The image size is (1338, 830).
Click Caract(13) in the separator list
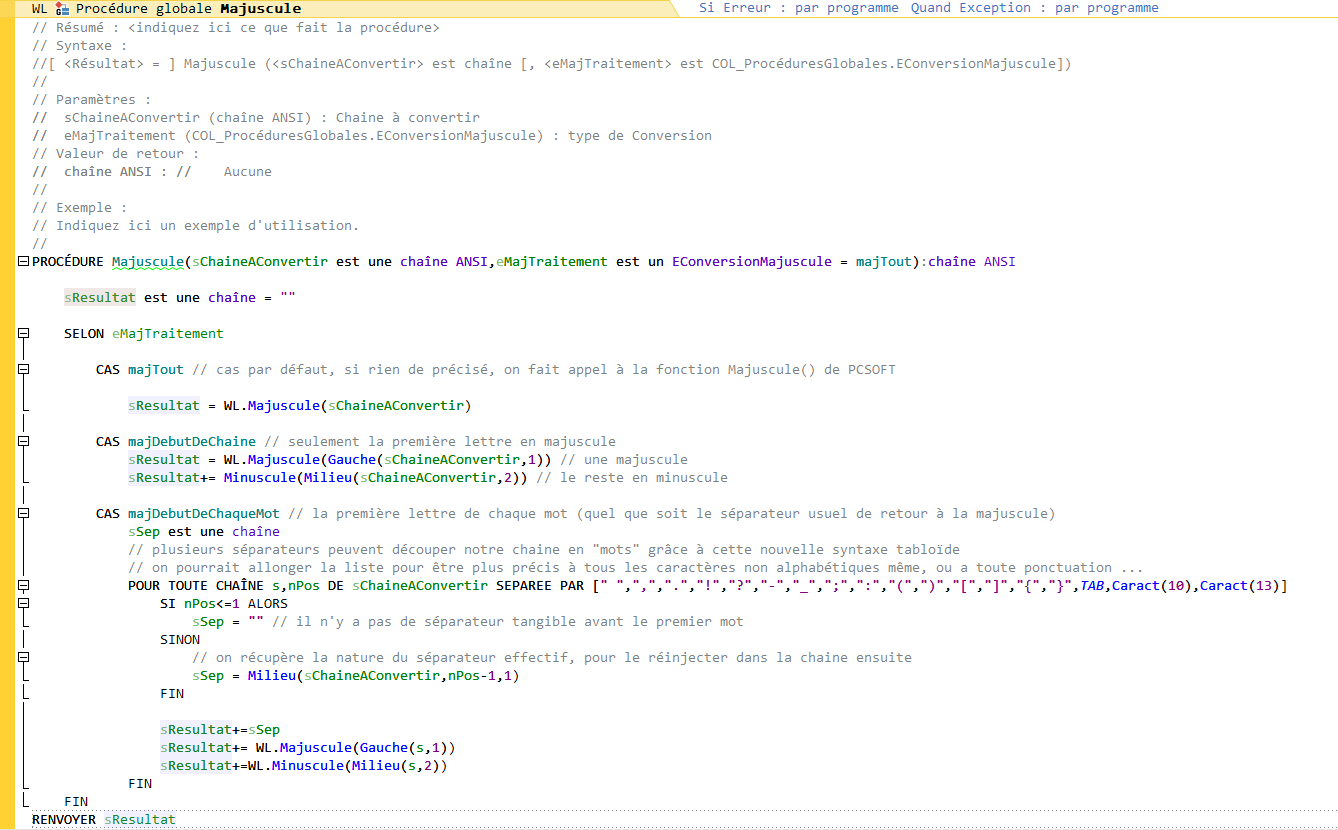[x=1240, y=586]
